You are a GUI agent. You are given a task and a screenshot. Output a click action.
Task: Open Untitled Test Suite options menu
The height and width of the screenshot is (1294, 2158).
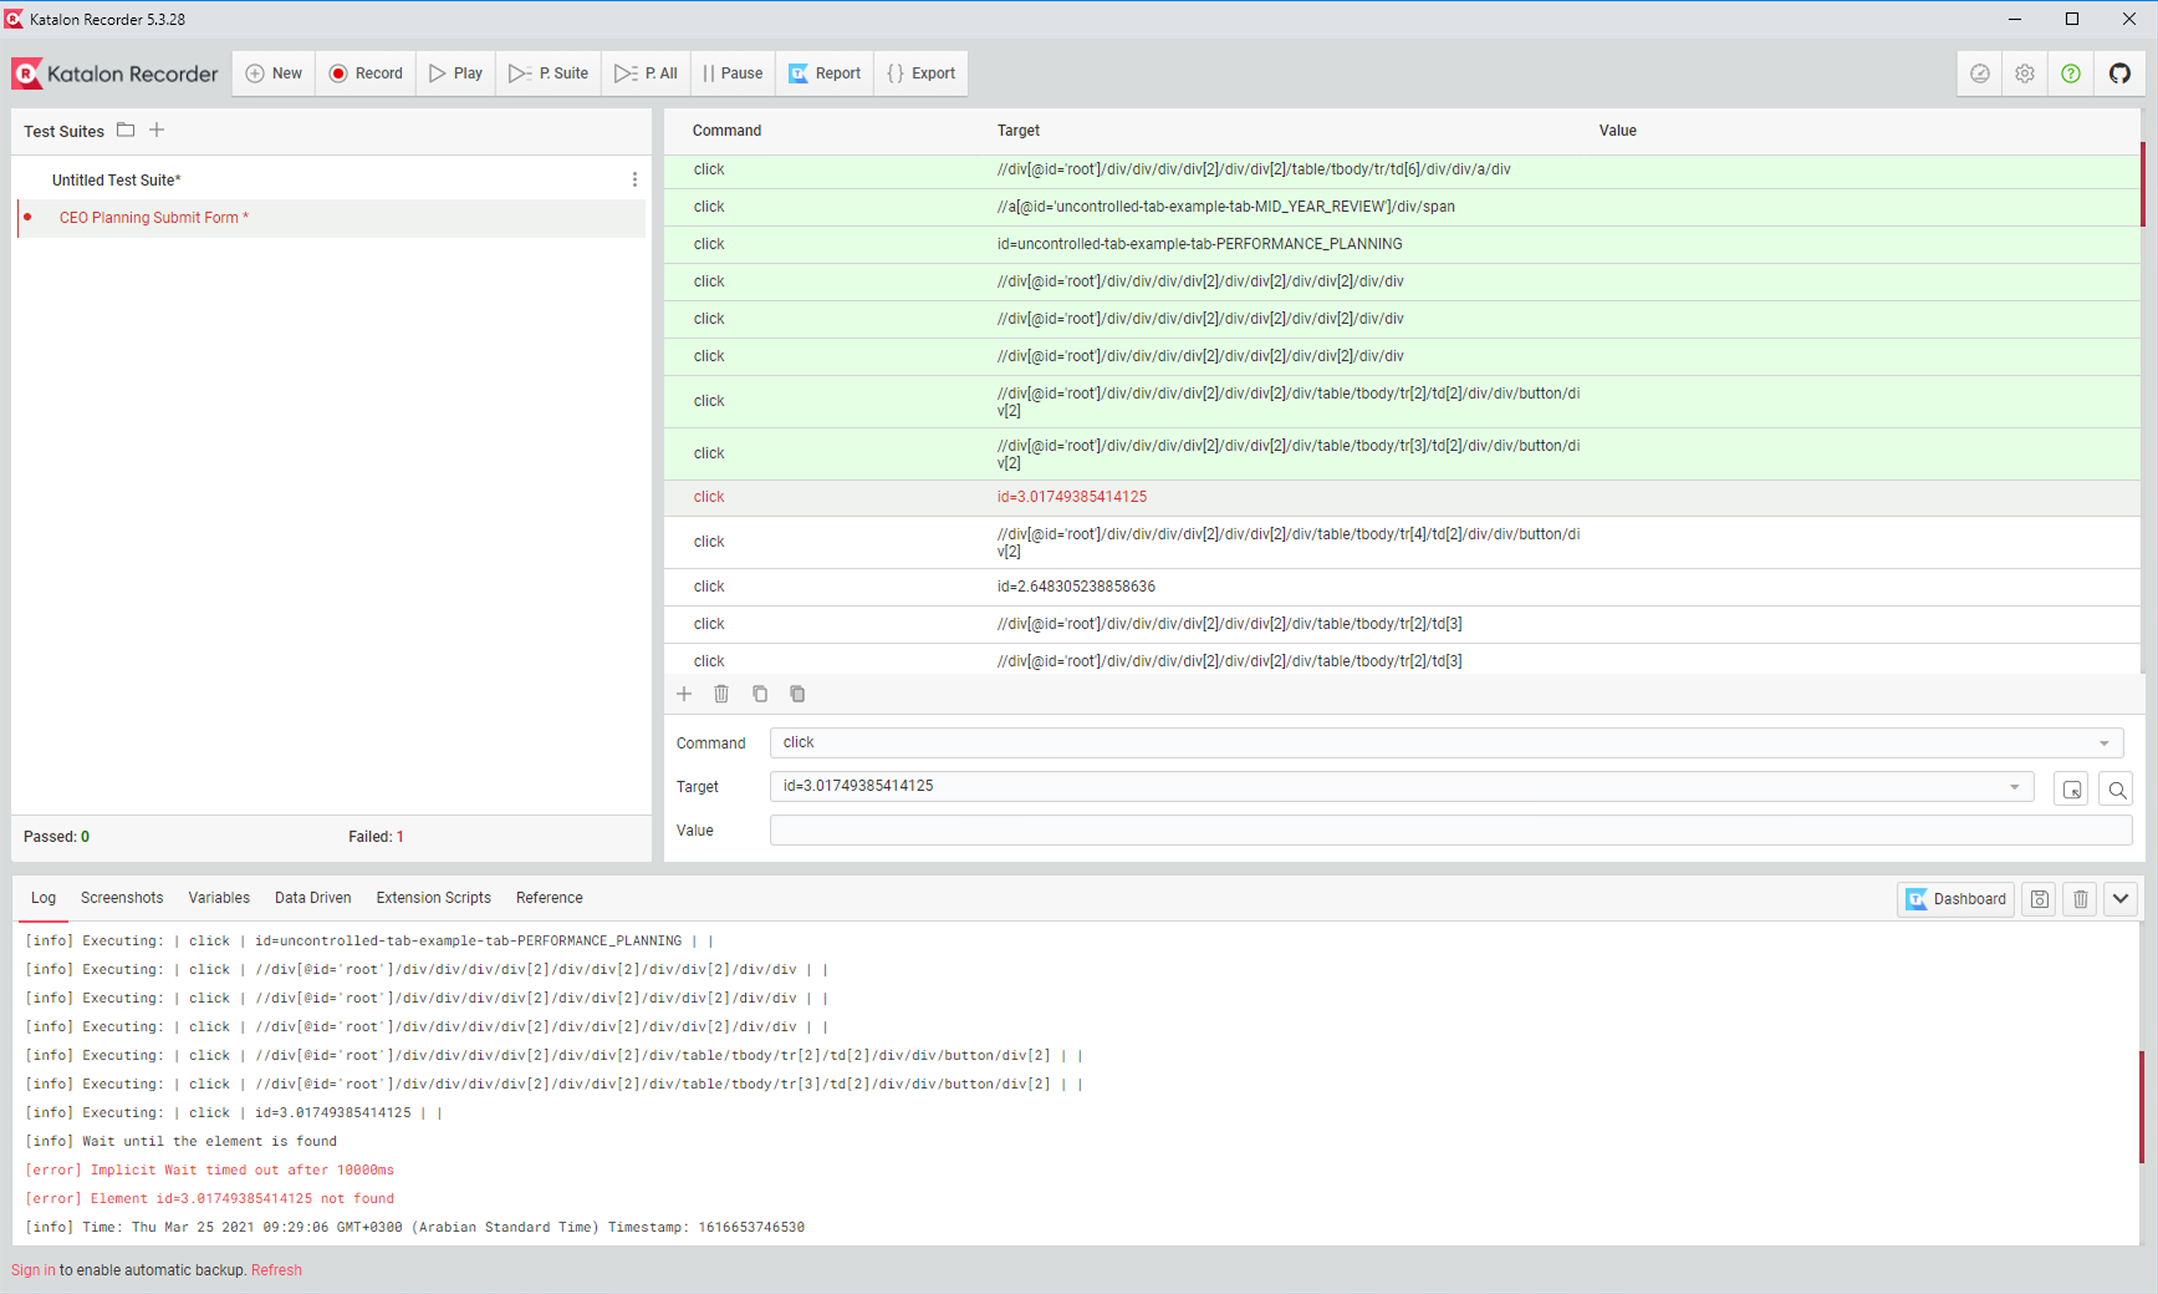point(634,180)
